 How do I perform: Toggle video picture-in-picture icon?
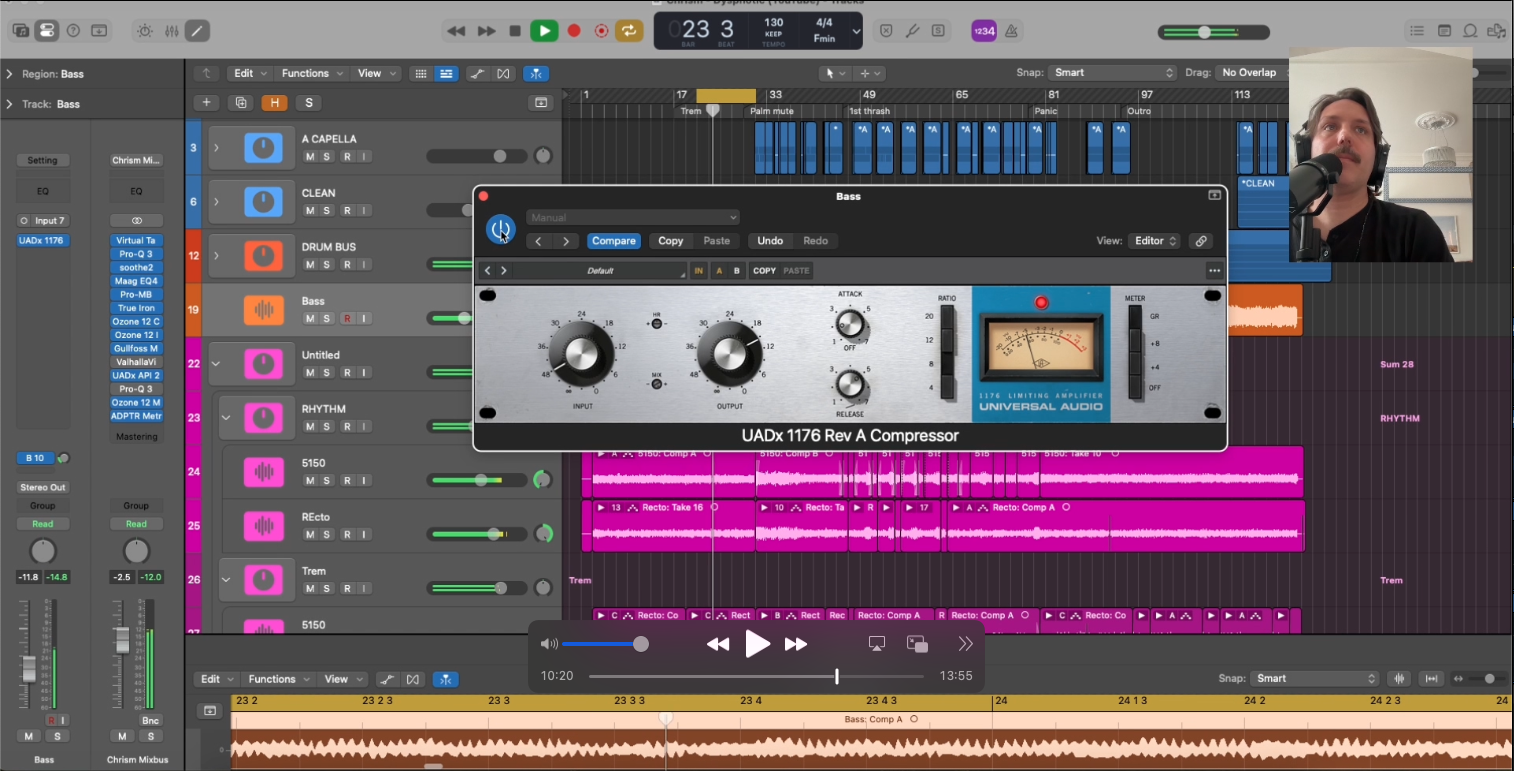pos(917,644)
